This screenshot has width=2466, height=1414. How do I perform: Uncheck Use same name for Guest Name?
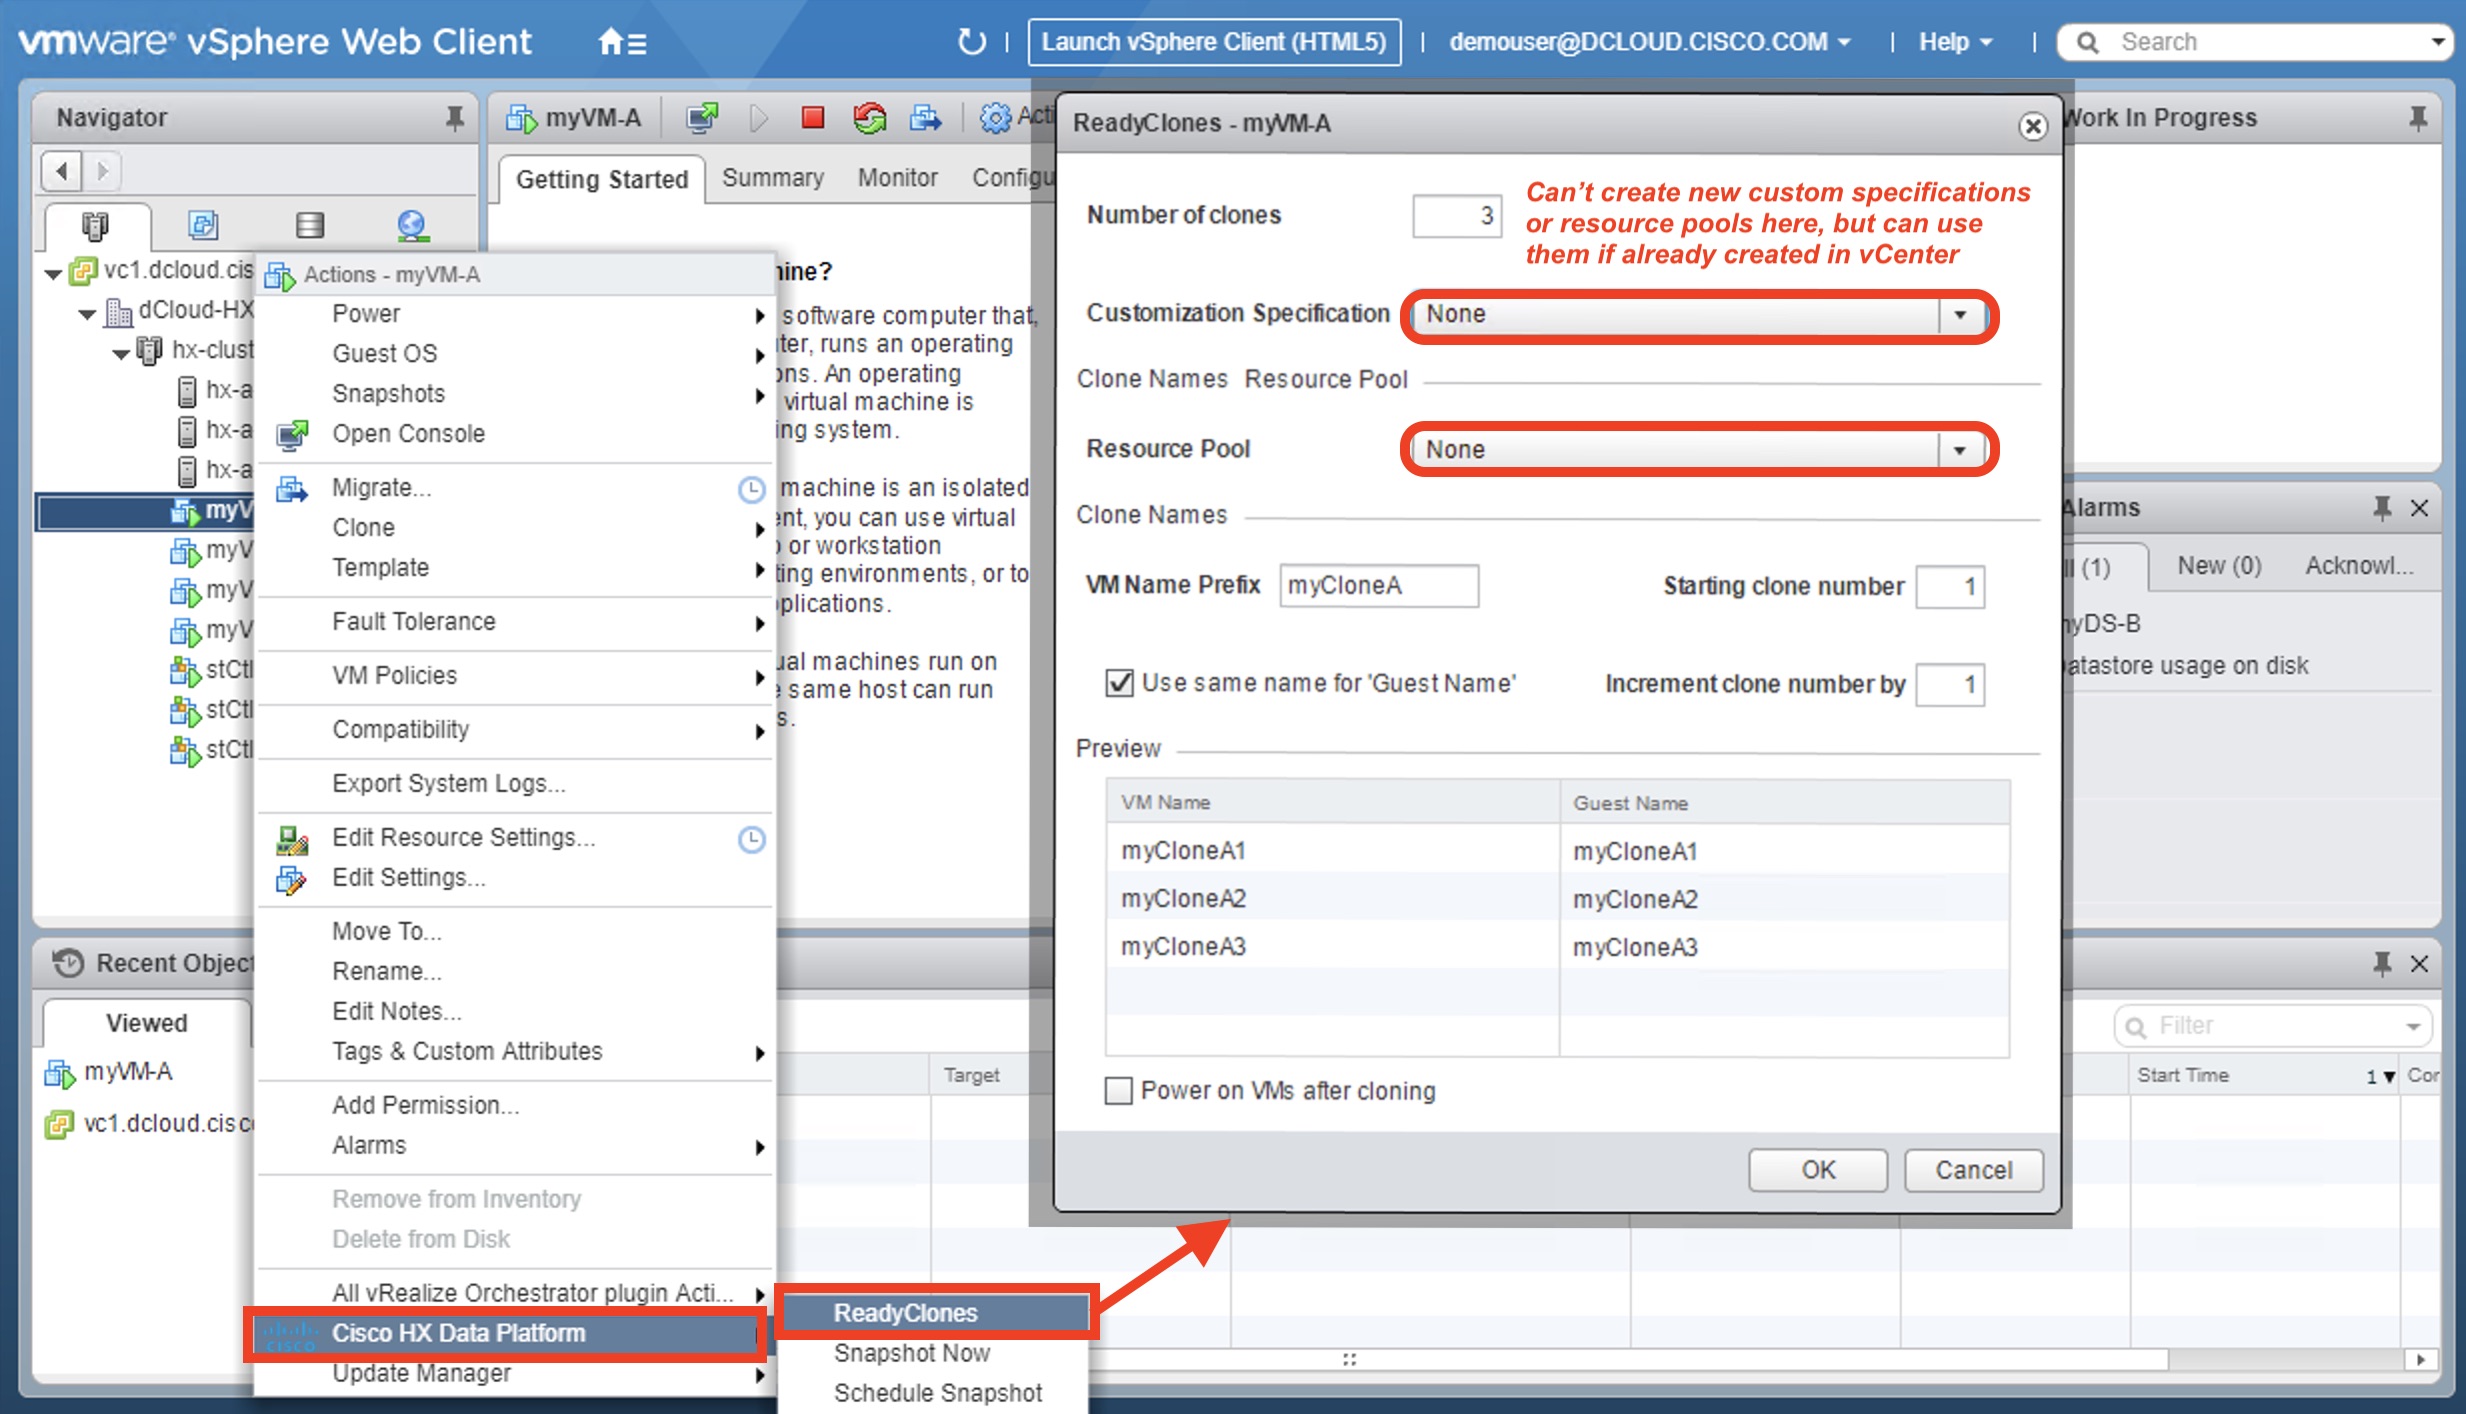point(1119,683)
